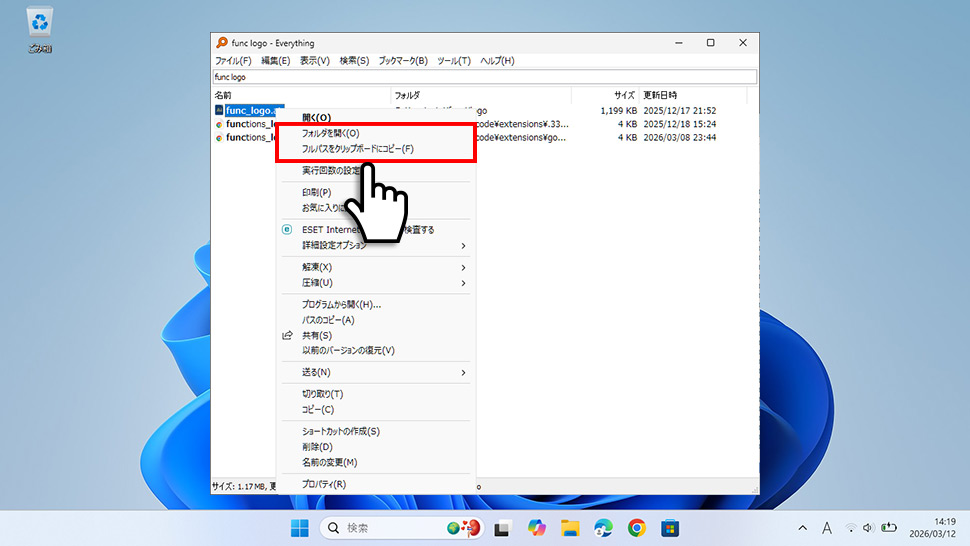Image resolution: width=970 pixels, height=546 pixels.
Task: Expand the 詳細設定オプション submenu
Action: click(x=376, y=245)
